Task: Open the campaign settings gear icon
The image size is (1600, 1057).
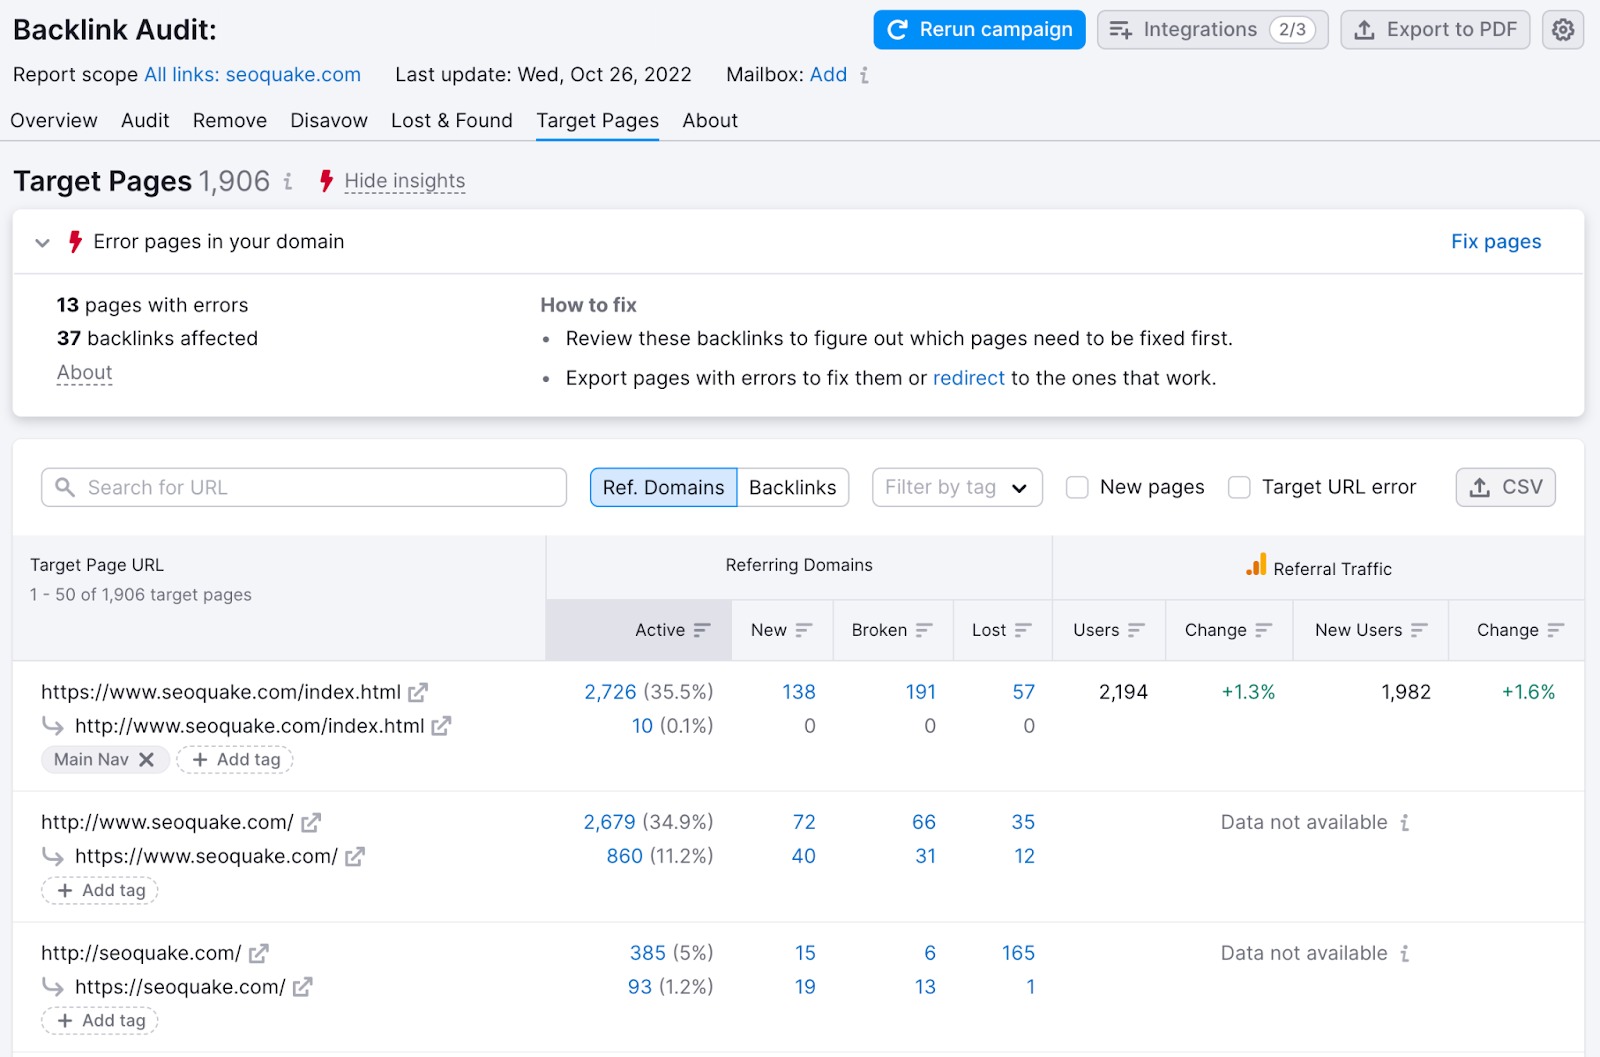Action: (x=1562, y=30)
